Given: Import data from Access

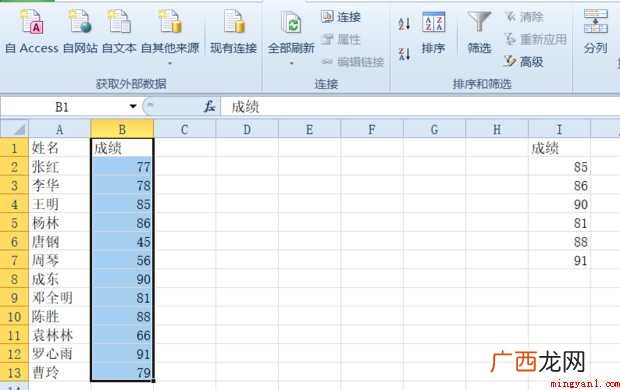Looking at the screenshot, I should [32, 32].
